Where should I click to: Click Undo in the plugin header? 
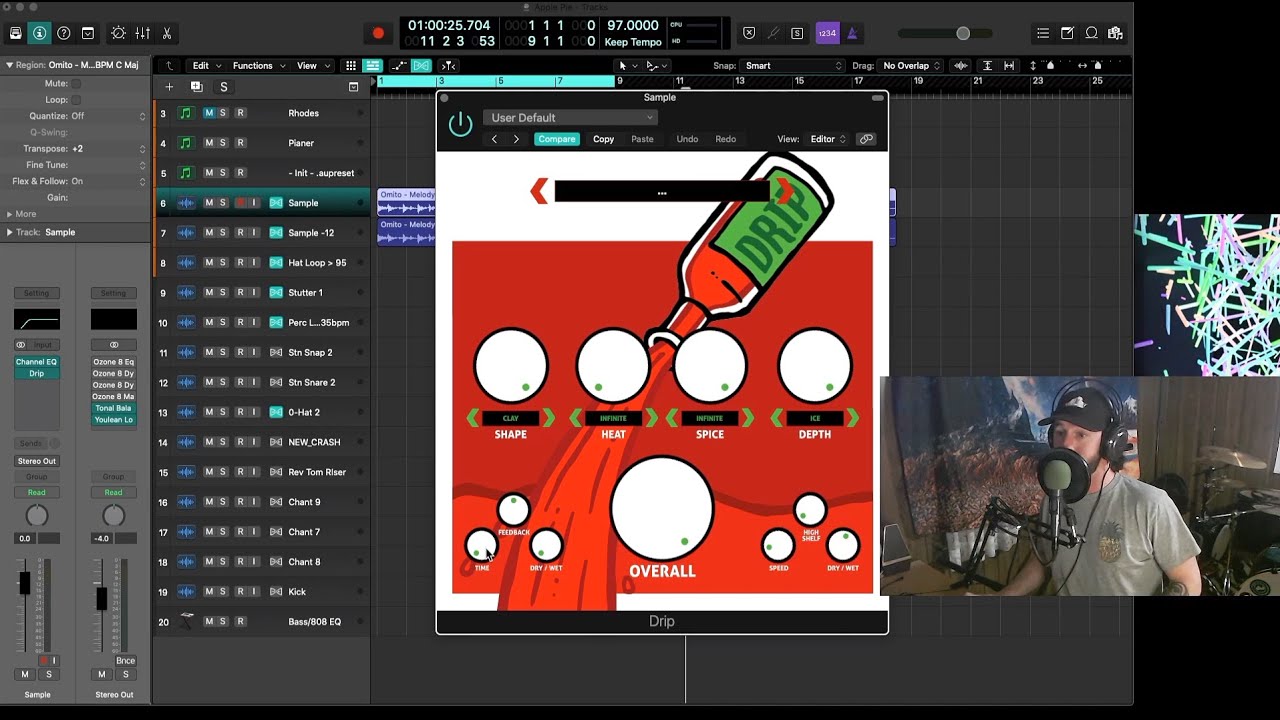pos(687,139)
